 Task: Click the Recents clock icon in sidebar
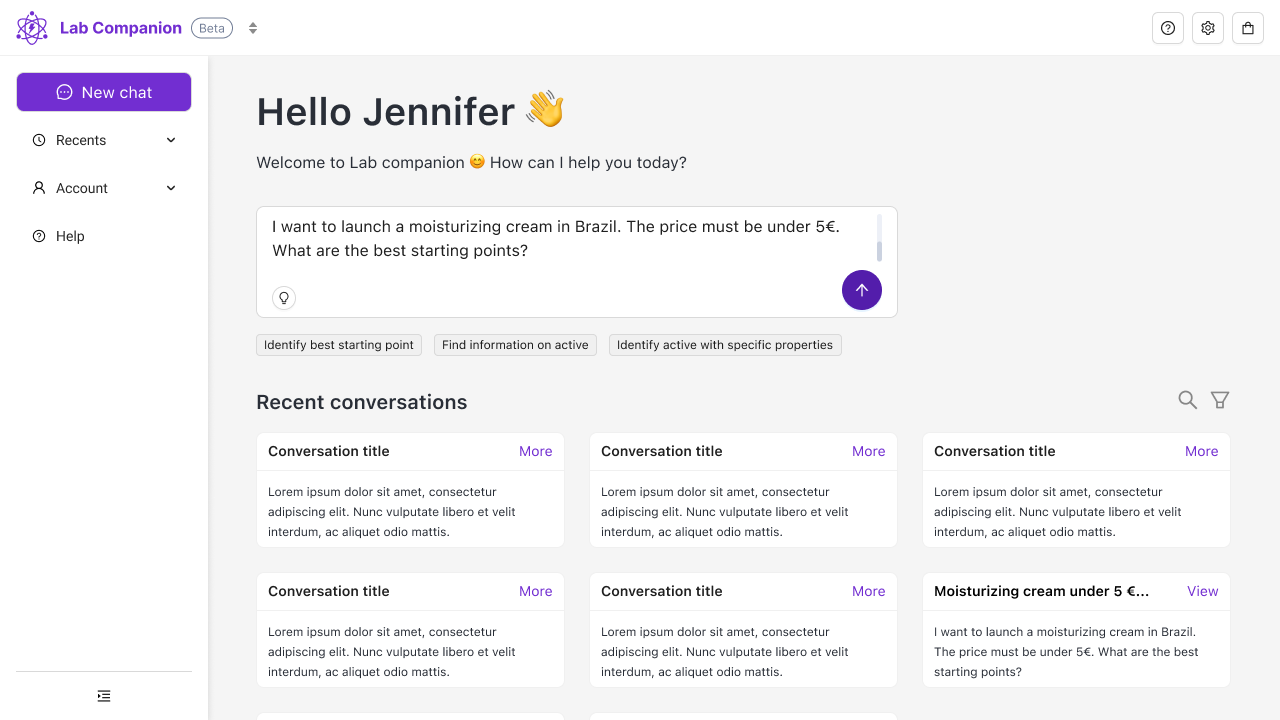37,140
